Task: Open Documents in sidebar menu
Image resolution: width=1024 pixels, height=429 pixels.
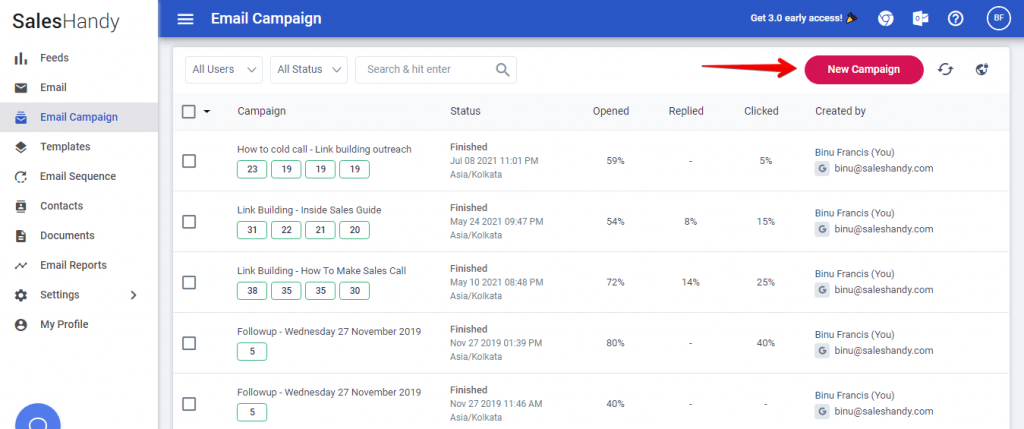Action: click(67, 236)
